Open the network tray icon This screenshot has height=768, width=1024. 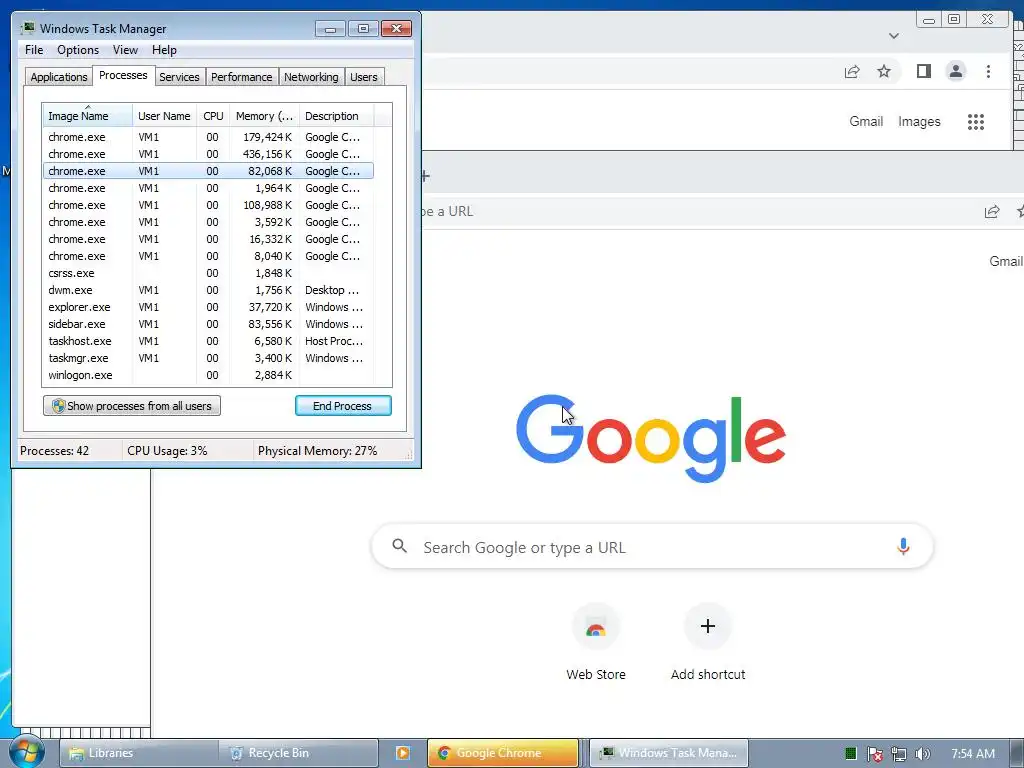click(x=899, y=754)
